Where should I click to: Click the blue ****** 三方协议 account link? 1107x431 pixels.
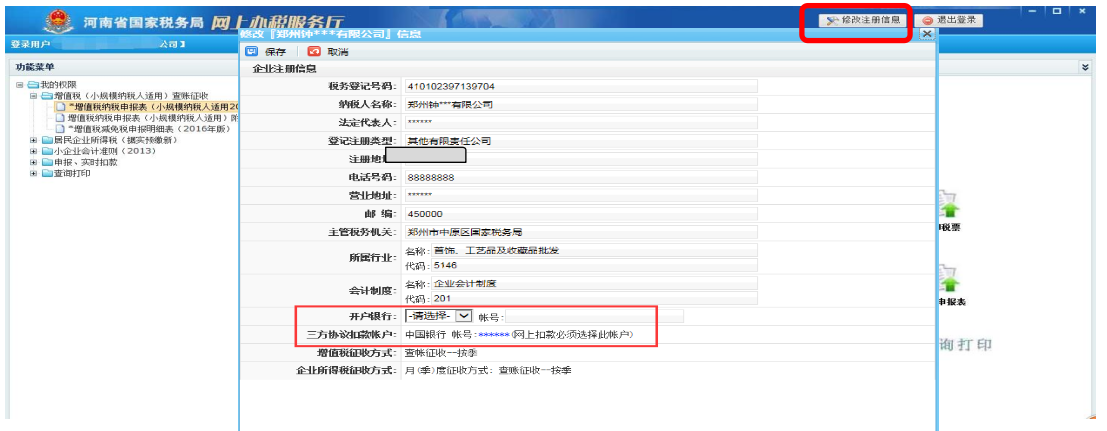[x=493, y=334]
